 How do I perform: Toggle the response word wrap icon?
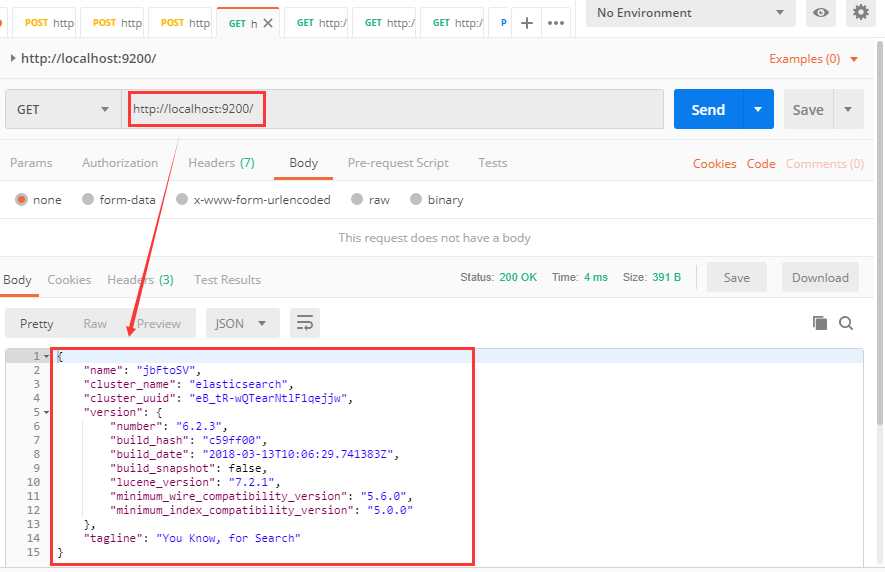click(305, 323)
